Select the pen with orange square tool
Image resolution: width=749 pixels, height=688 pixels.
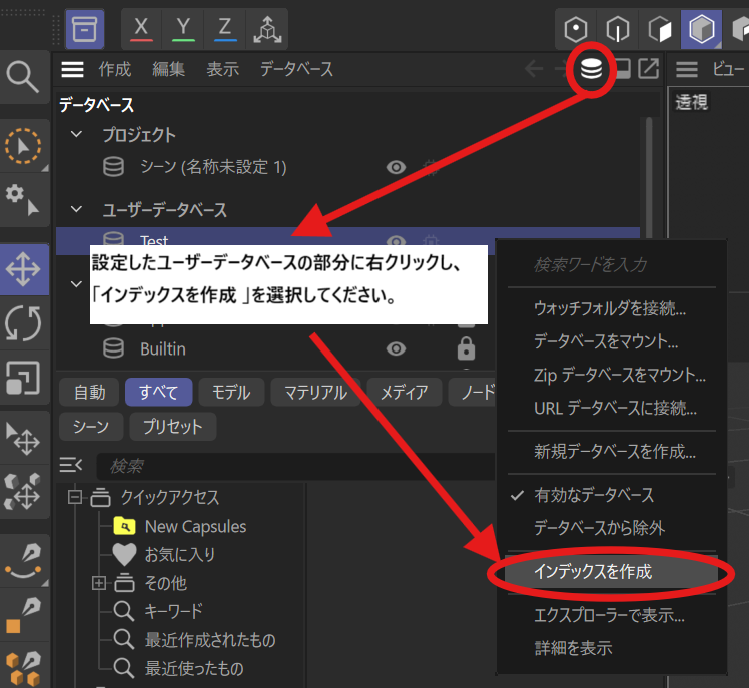(23, 615)
